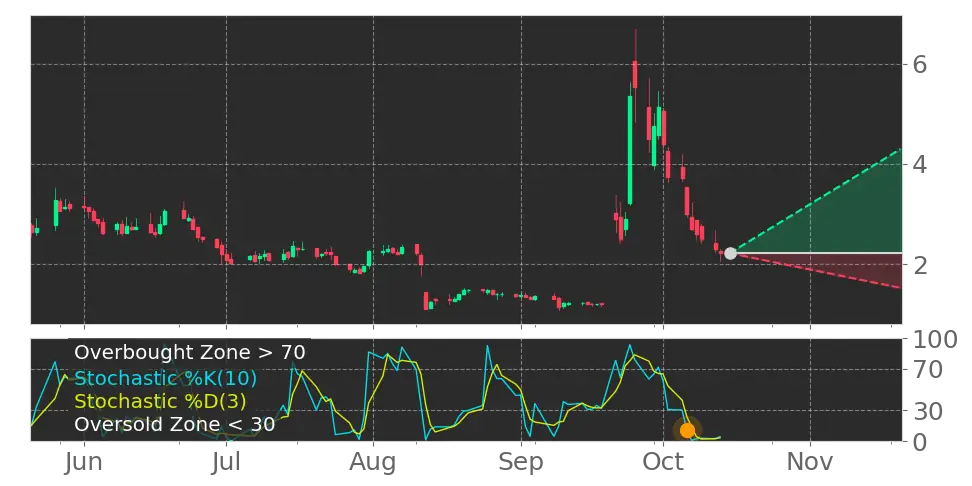The image size is (972, 486).
Task: Click the orange stochastic signal dot
Action: (687, 430)
